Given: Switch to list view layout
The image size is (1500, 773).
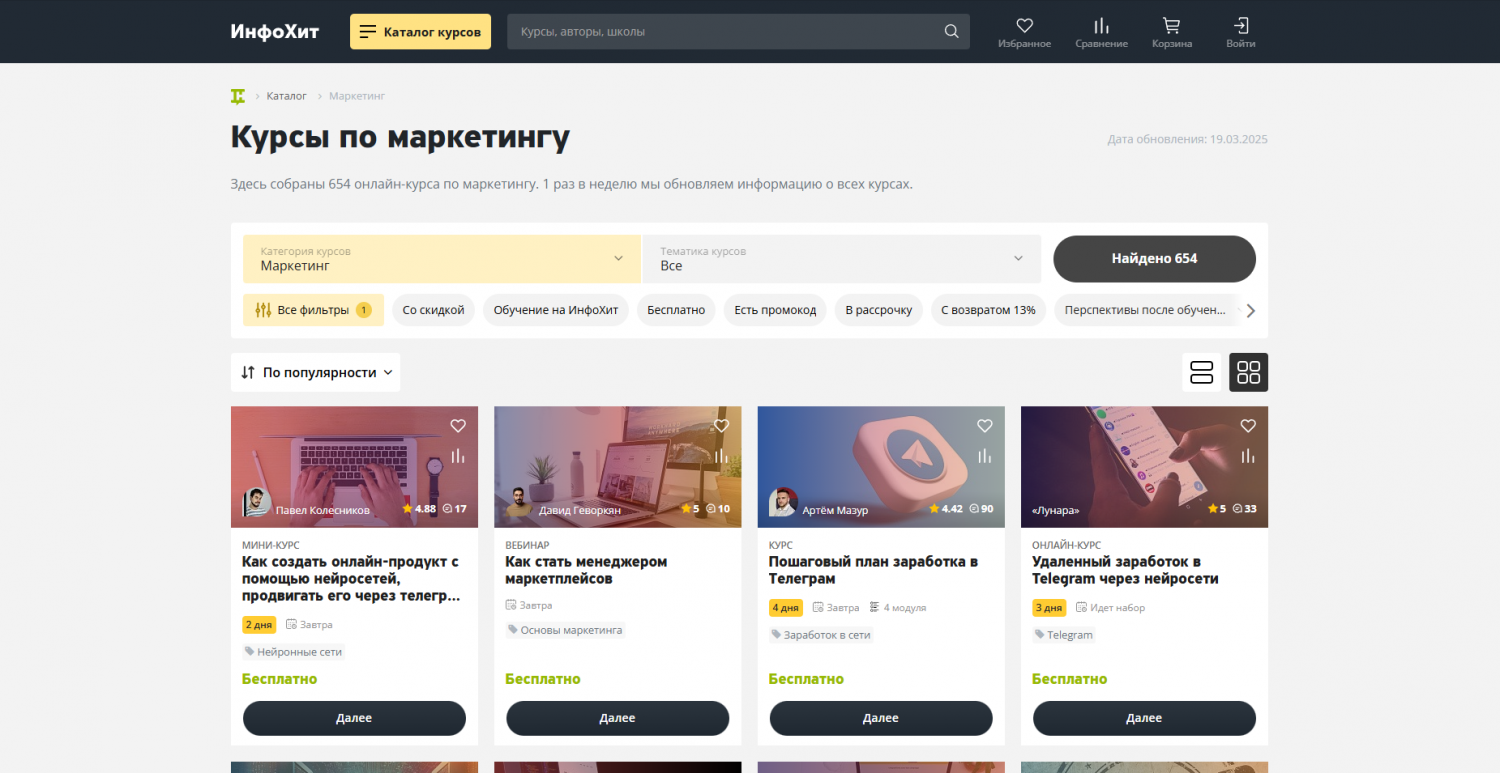Looking at the screenshot, I should (x=1201, y=372).
